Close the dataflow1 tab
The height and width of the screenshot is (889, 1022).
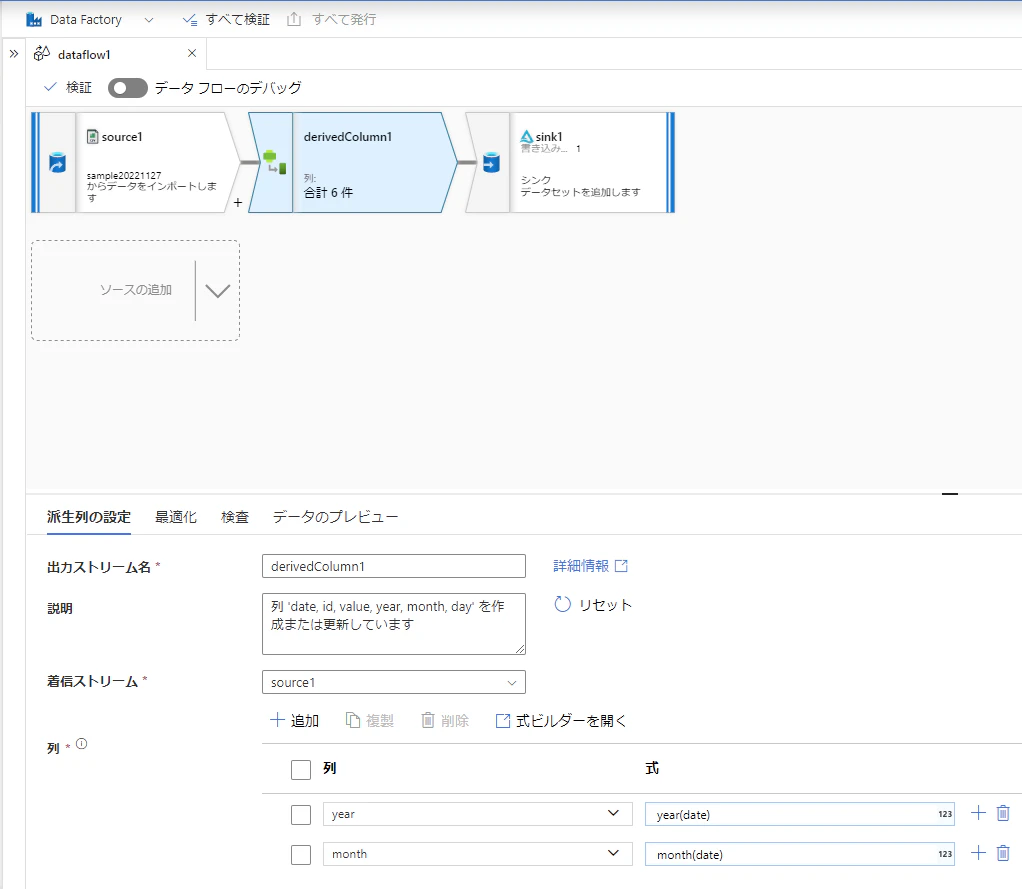click(x=192, y=53)
